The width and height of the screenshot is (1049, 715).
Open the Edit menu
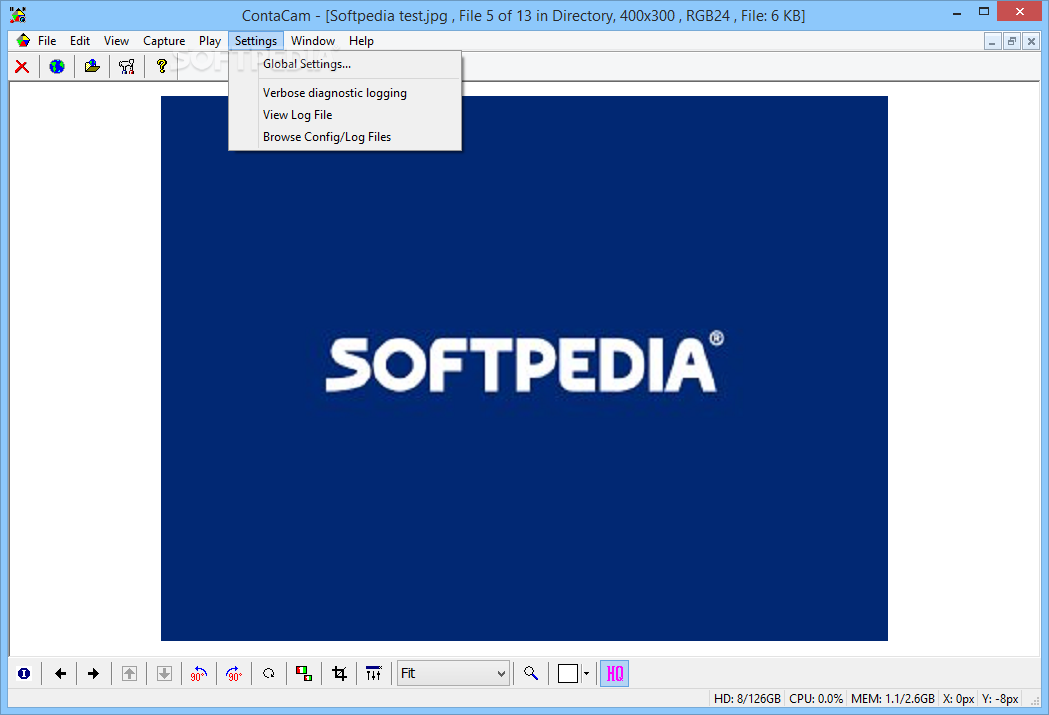click(x=80, y=41)
